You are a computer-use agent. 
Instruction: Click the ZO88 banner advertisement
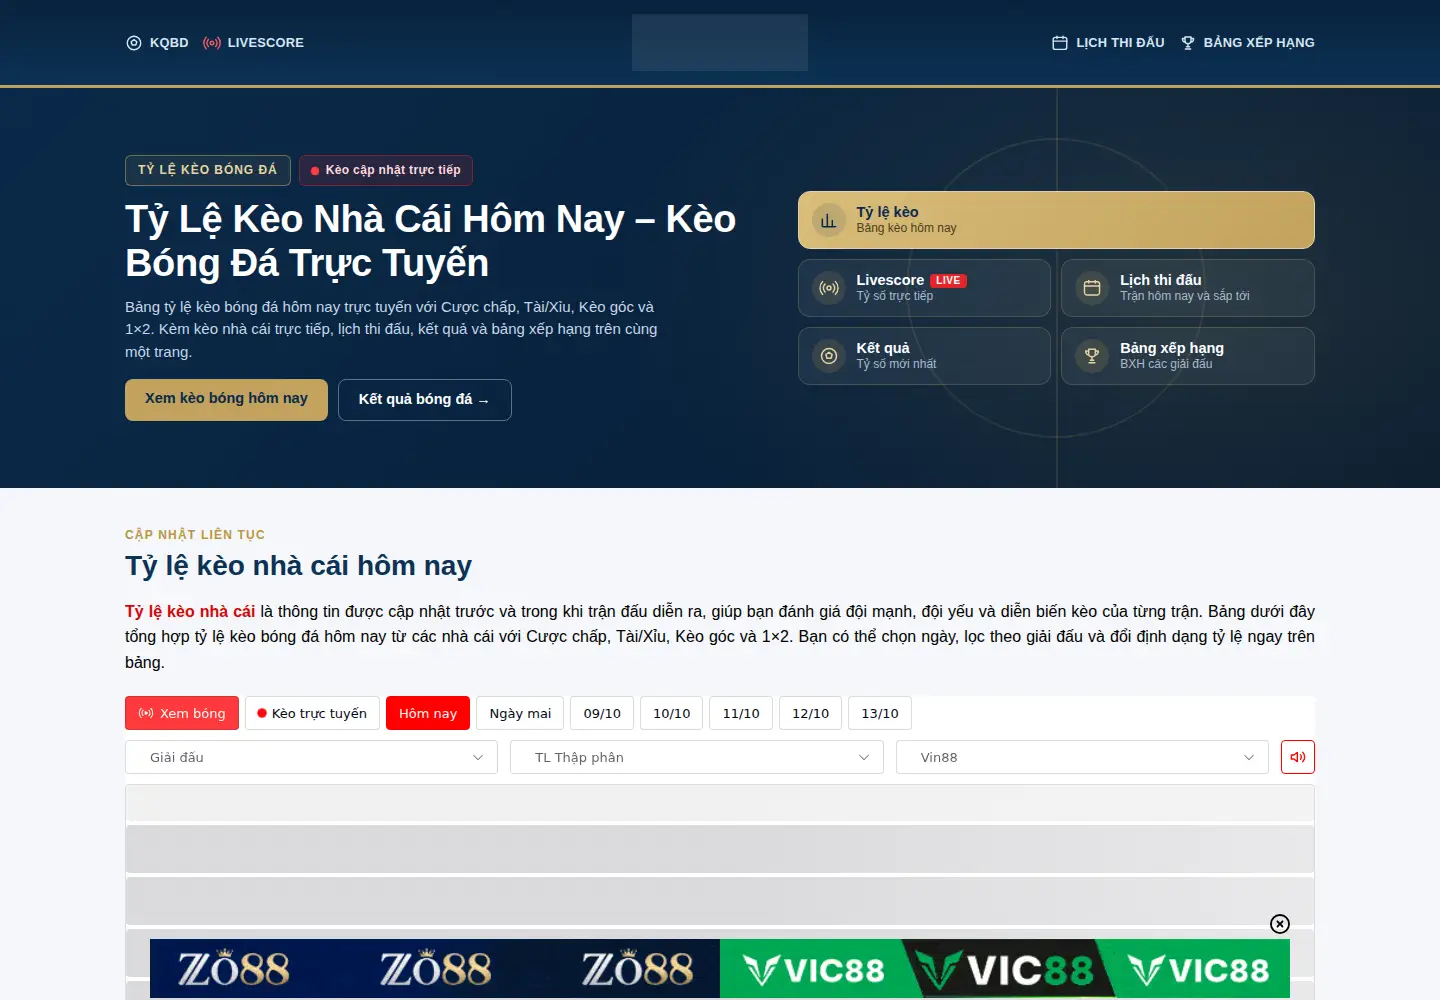coord(435,968)
